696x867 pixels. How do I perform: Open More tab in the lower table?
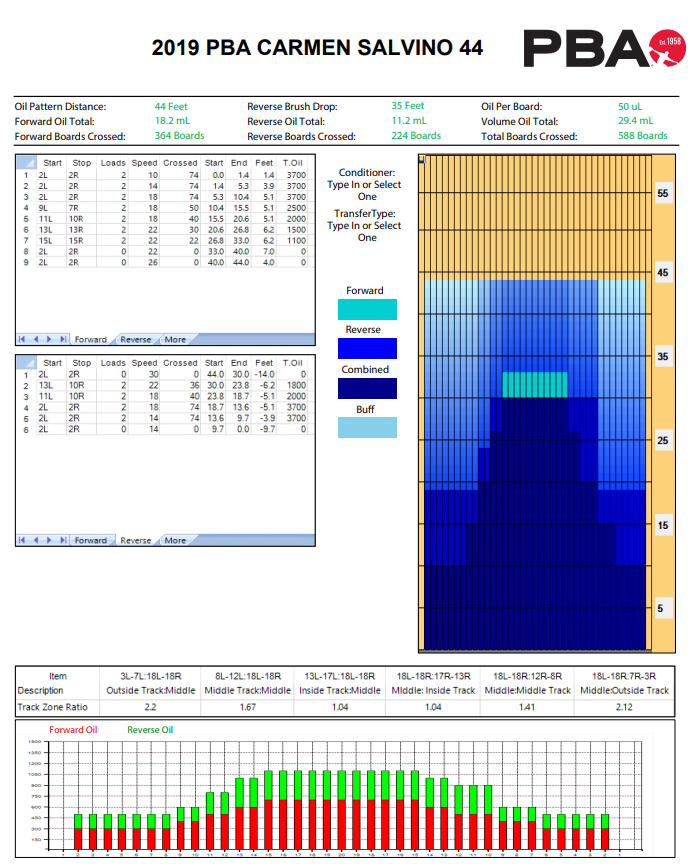pos(175,540)
